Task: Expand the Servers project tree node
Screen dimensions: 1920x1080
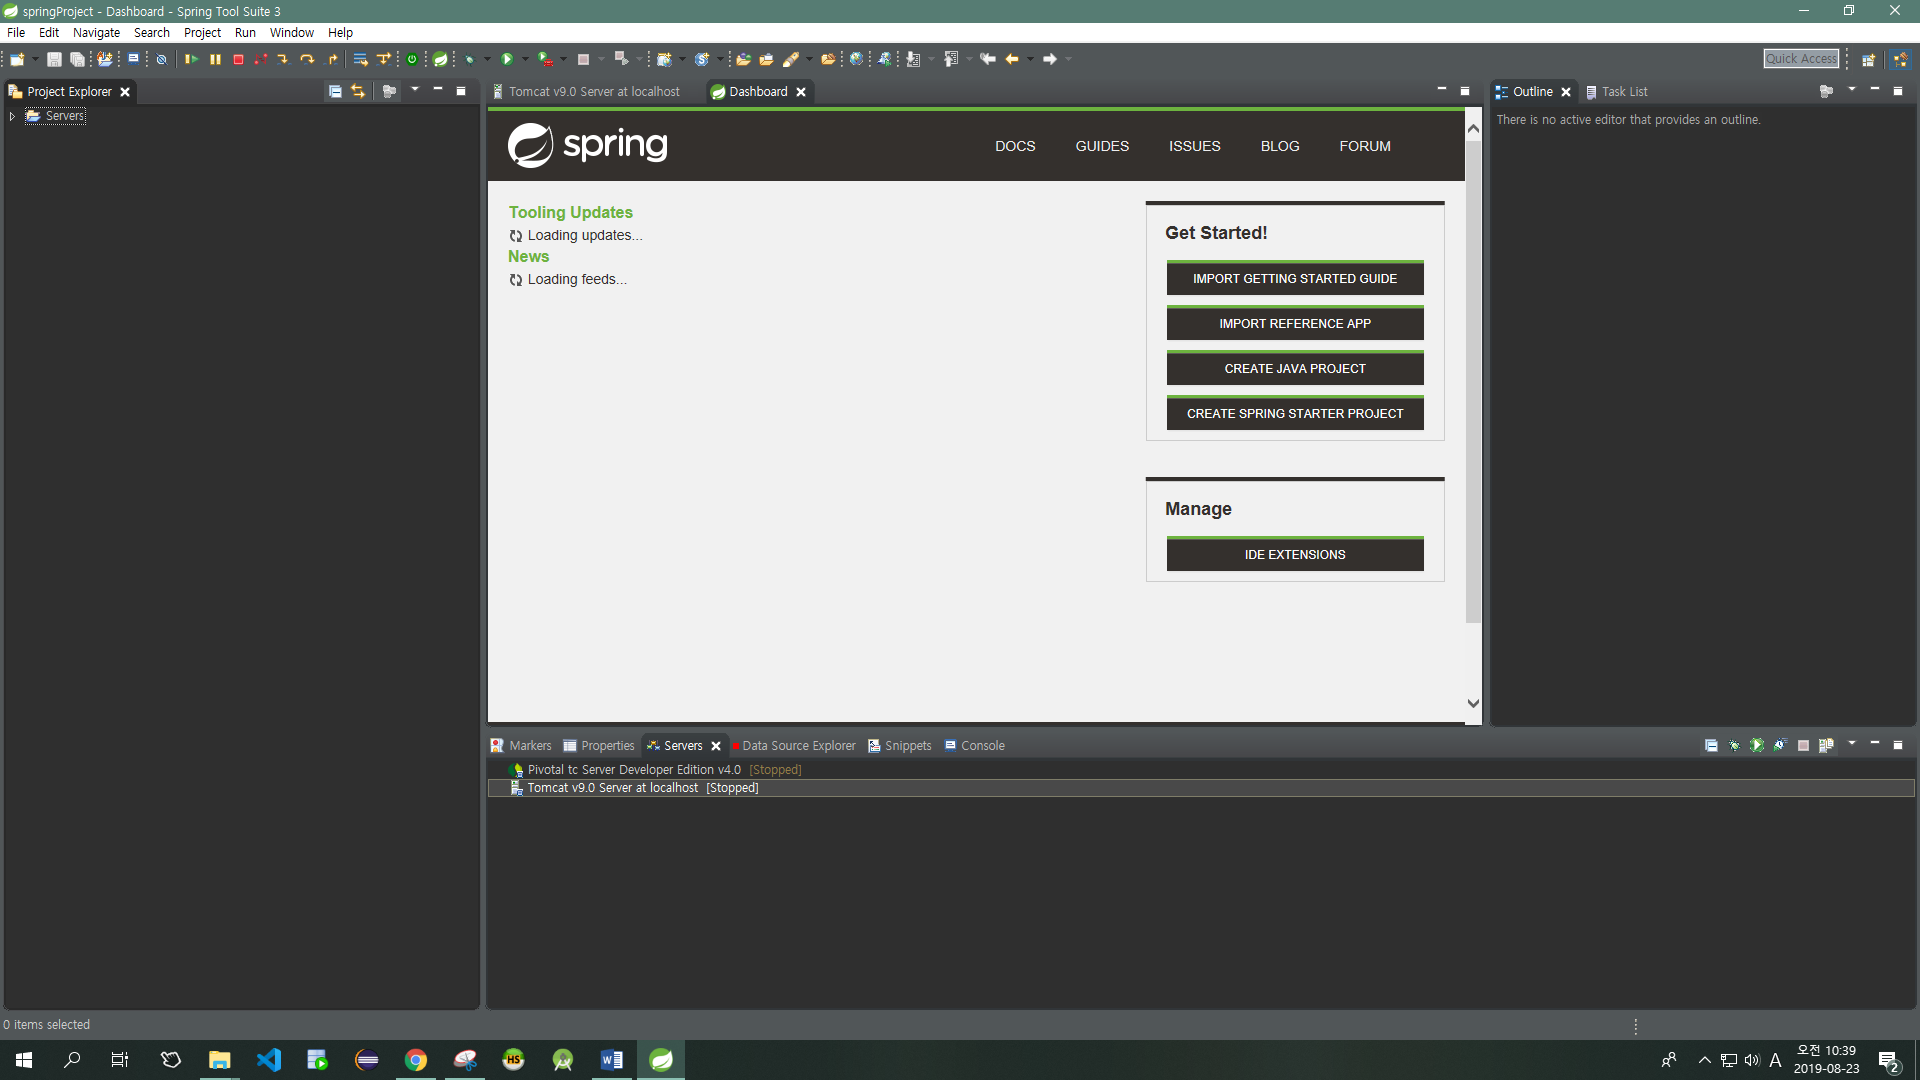Action: point(12,116)
